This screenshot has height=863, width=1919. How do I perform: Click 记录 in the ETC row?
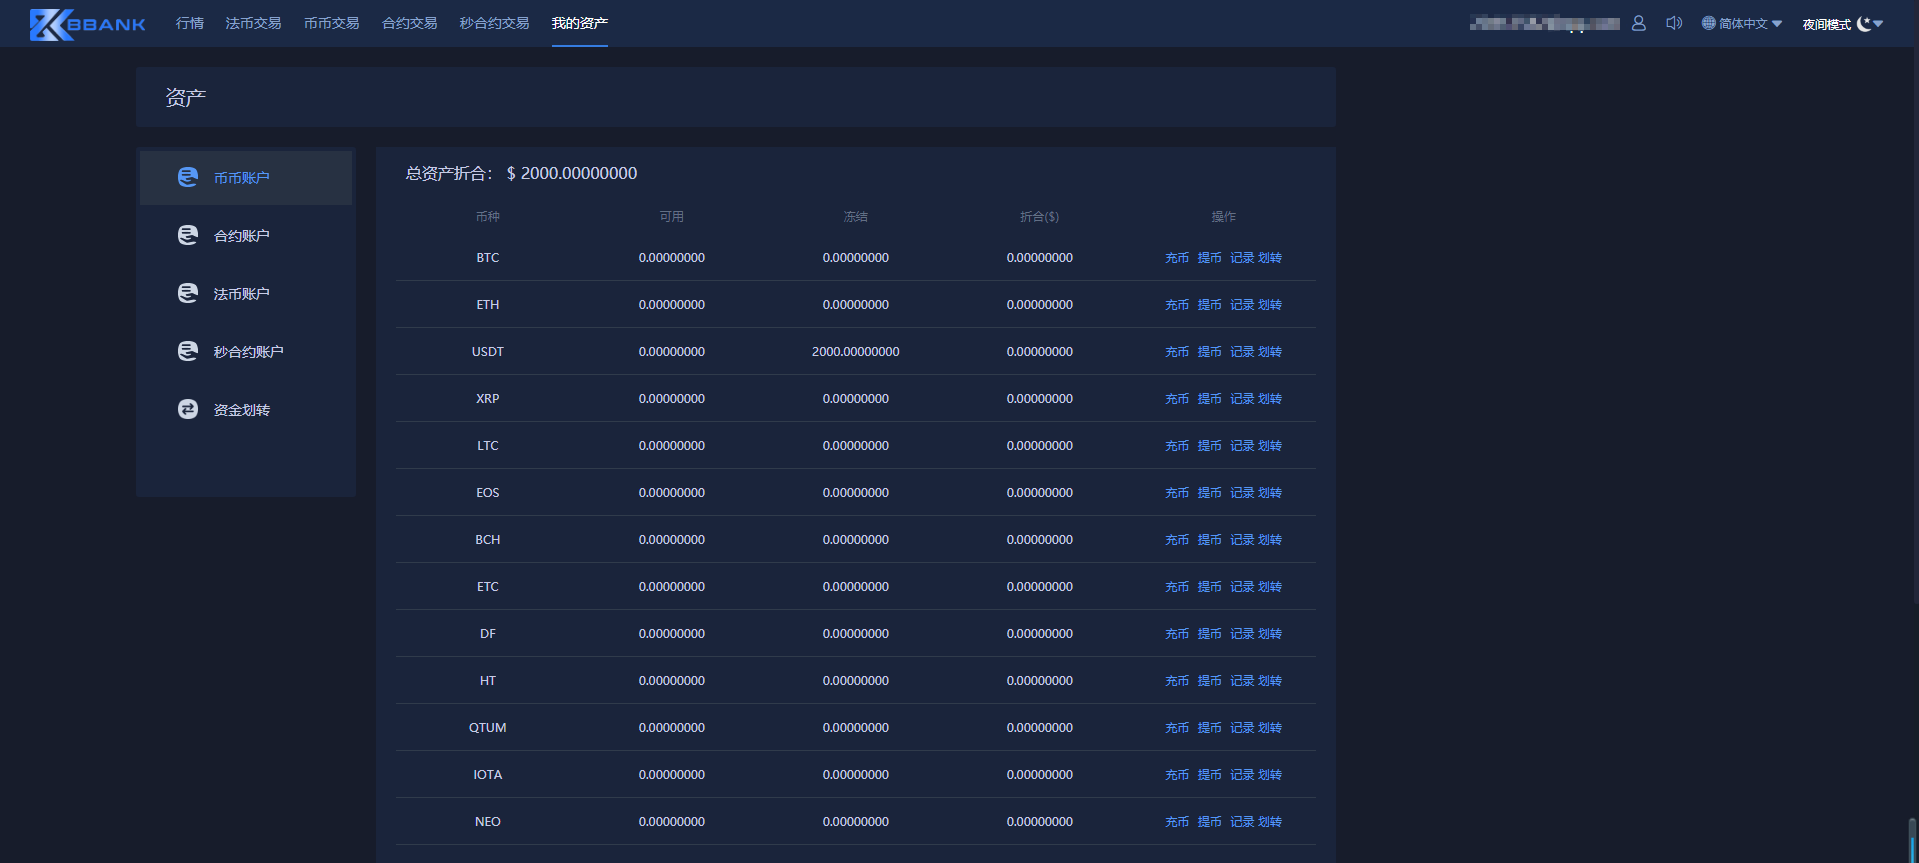pos(1242,587)
